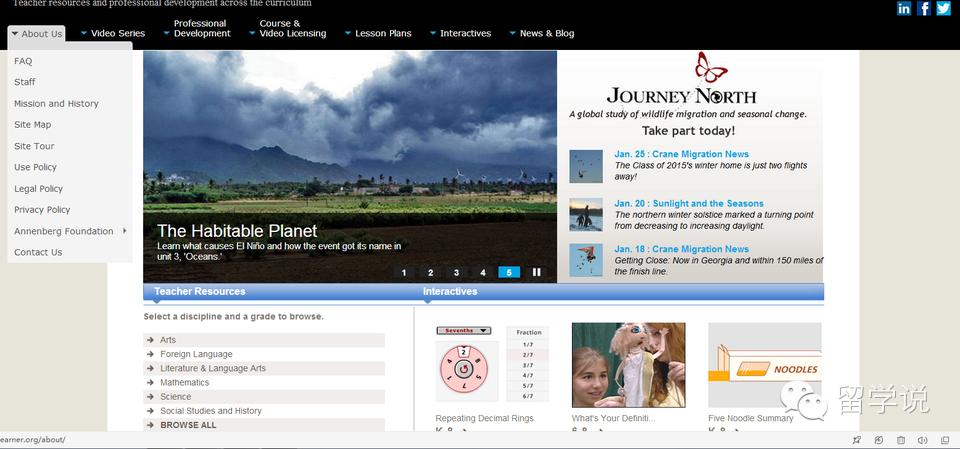Pause the homepage slideshow
This screenshot has width=960, height=449.
[536, 272]
